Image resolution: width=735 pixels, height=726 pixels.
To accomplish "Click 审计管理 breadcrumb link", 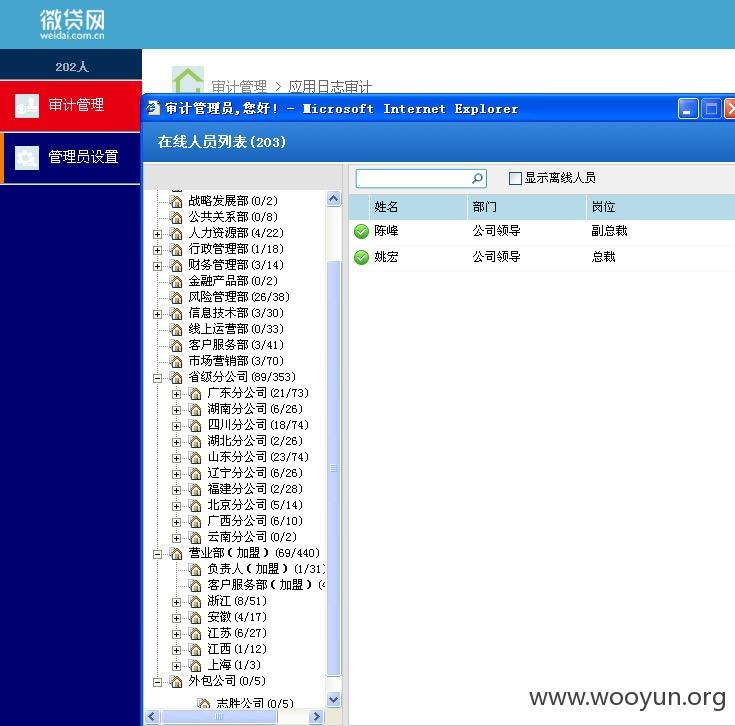I will [239, 87].
